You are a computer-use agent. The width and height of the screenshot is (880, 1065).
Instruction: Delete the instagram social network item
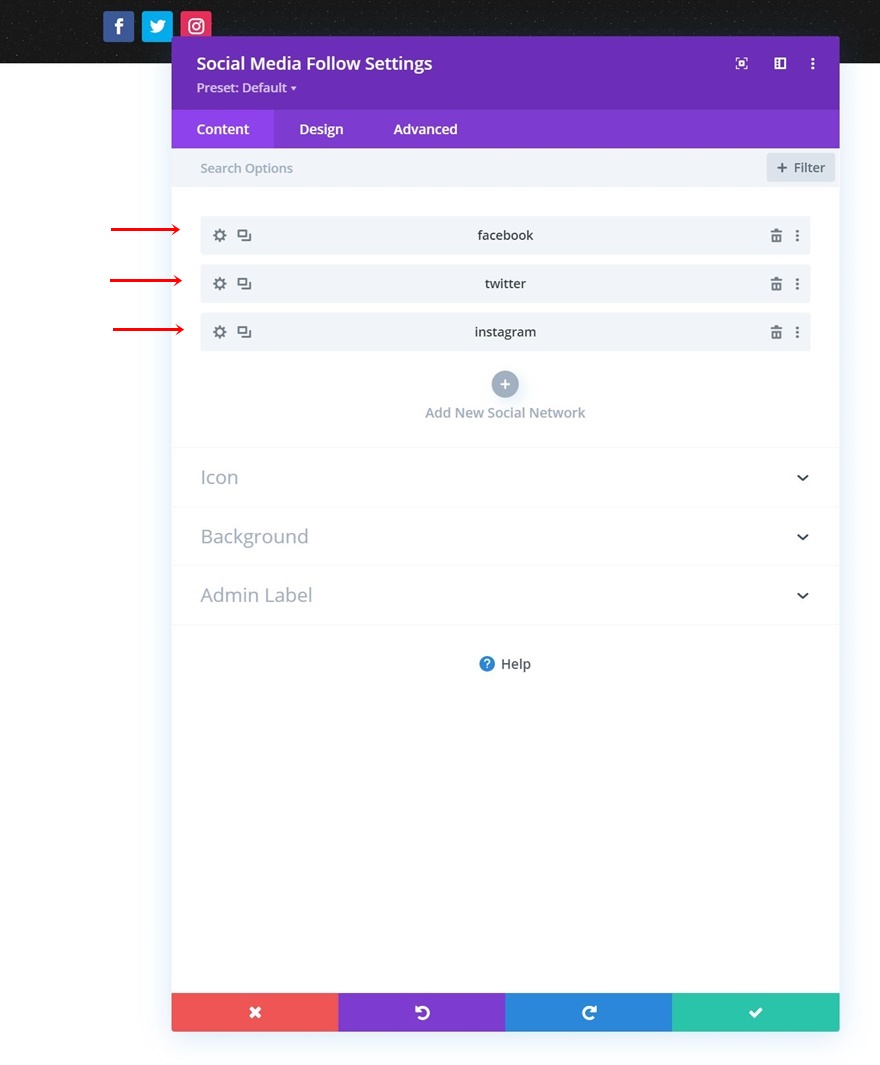click(775, 331)
